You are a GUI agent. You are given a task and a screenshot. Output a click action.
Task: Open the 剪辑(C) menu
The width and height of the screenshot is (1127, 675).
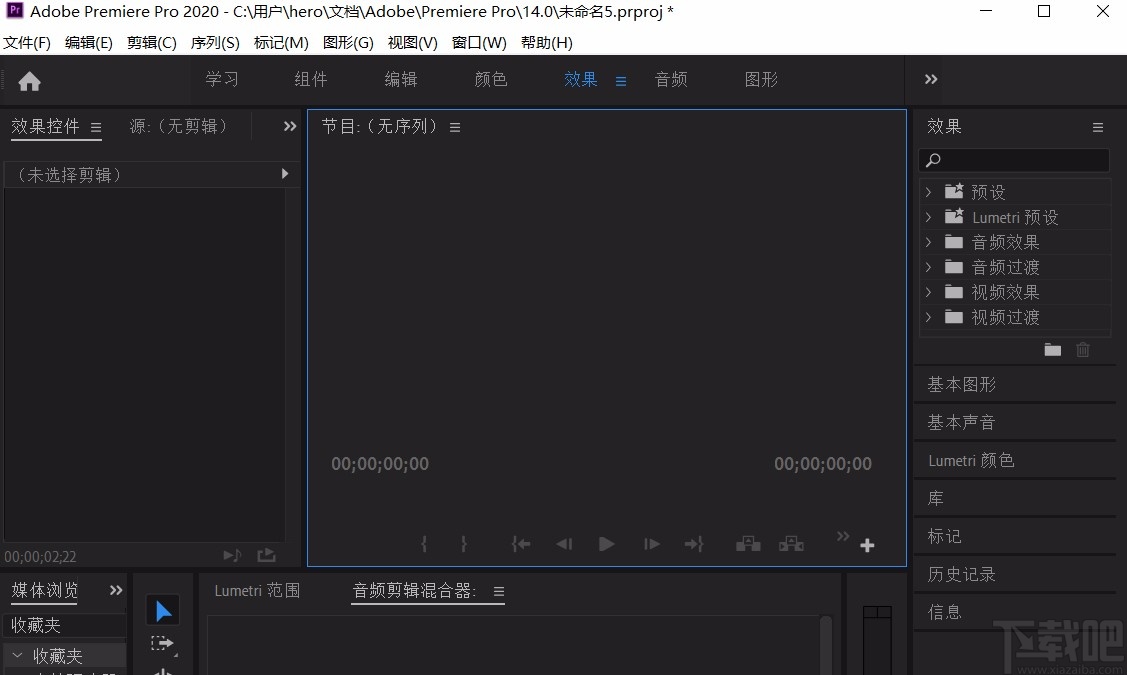pos(152,42)
